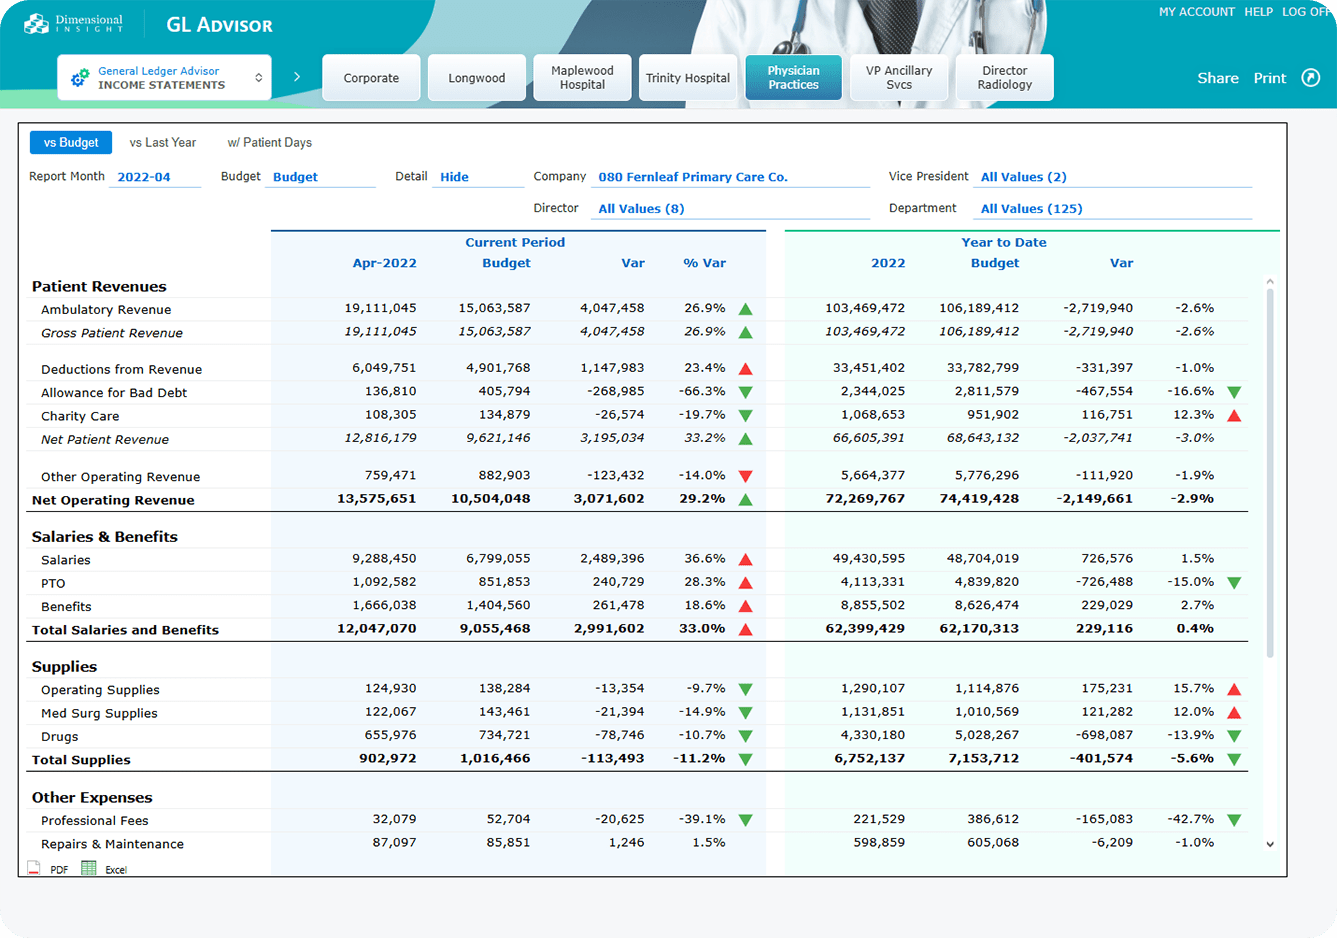
Task: Open the Report Month 2022-04 dropdown
Action: click(155, 177)
